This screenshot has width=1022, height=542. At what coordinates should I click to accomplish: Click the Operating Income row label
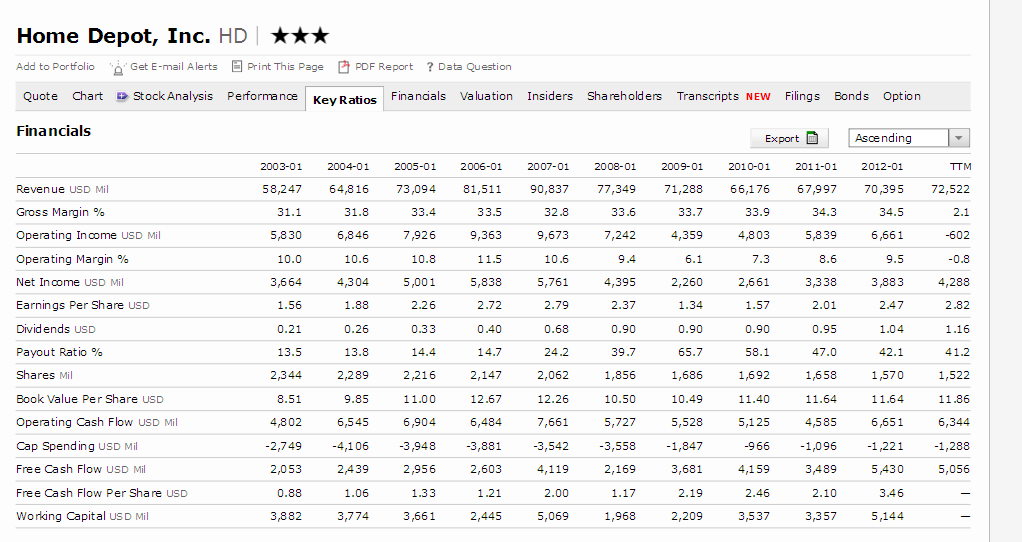tap(89, 235)
